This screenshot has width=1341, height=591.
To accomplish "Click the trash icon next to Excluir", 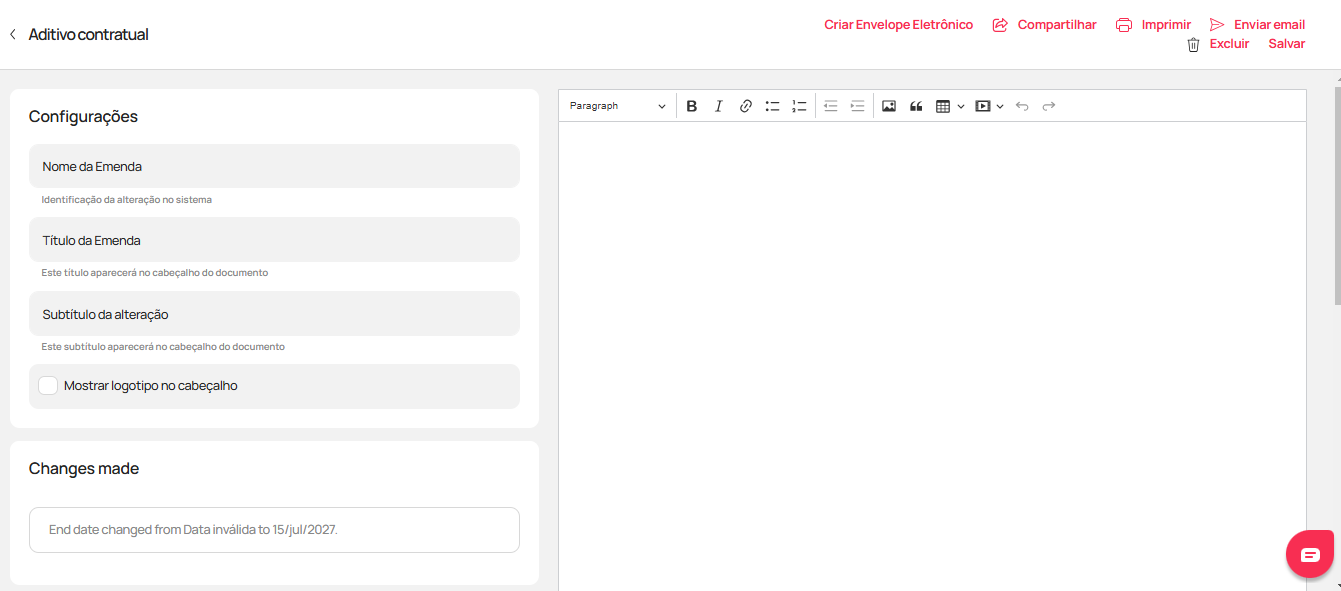I will tap(1193, 44).
